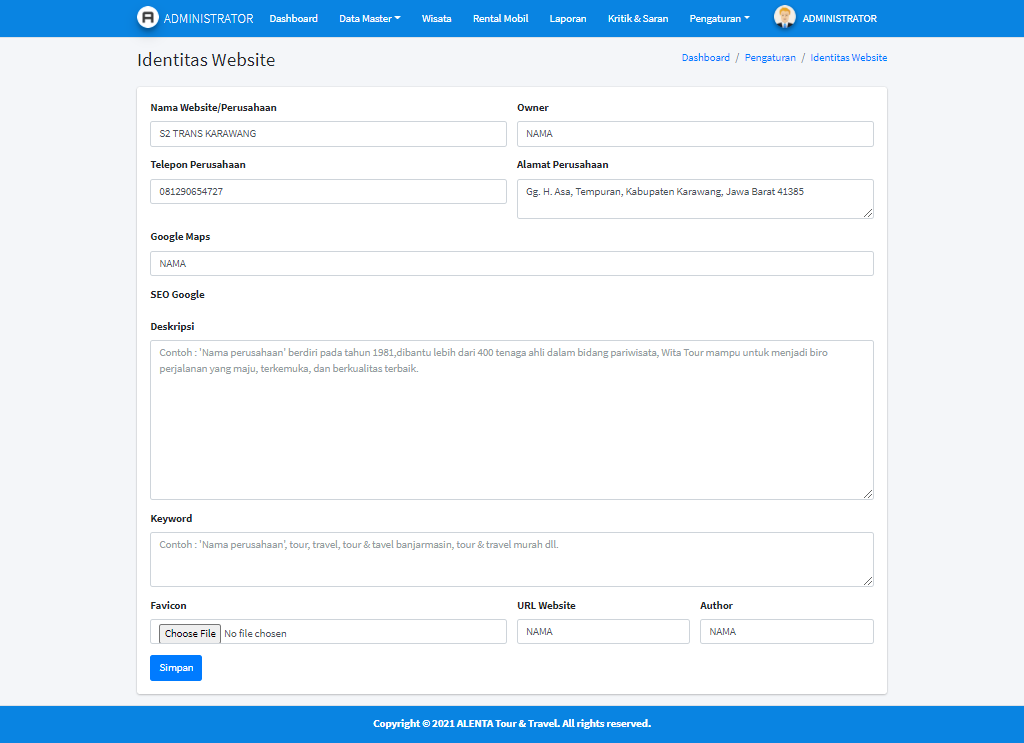Expand the Data Master dropdown menu
1024x743 pixels.
click(369, 19)
